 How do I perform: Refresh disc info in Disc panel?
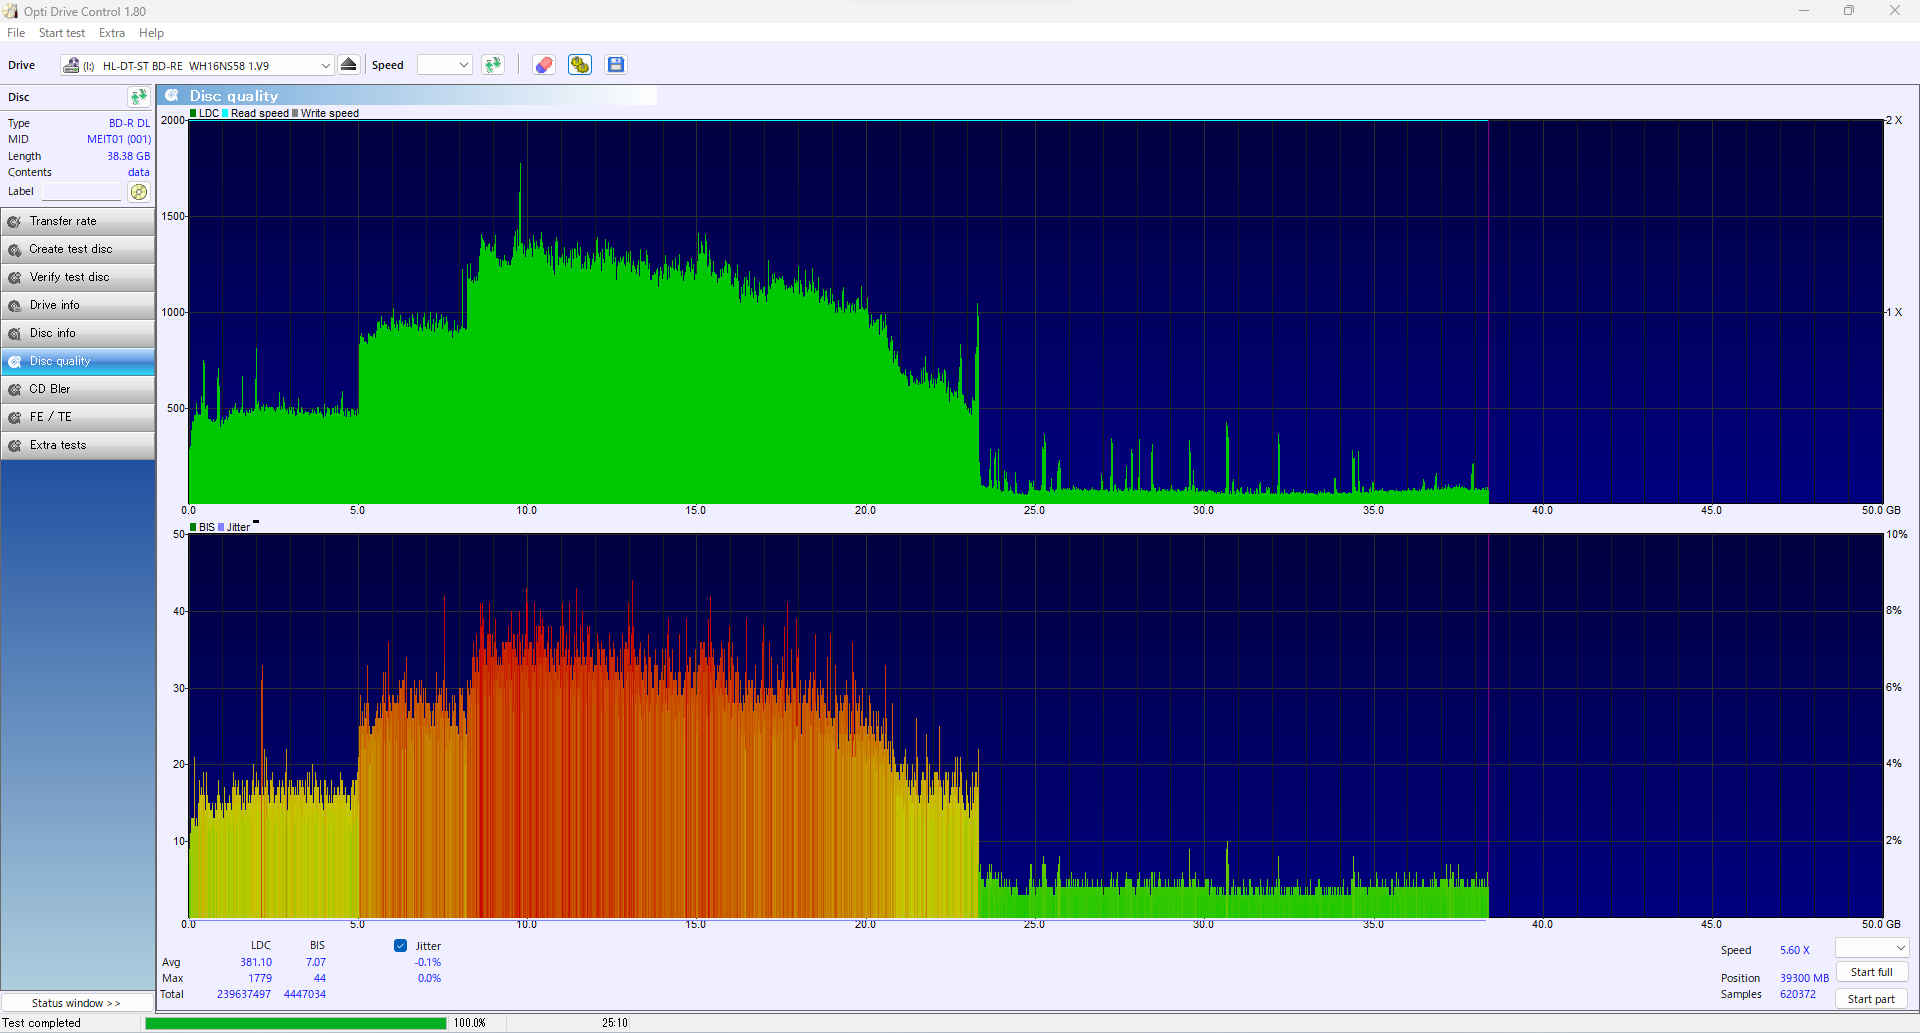pos(138,97)
